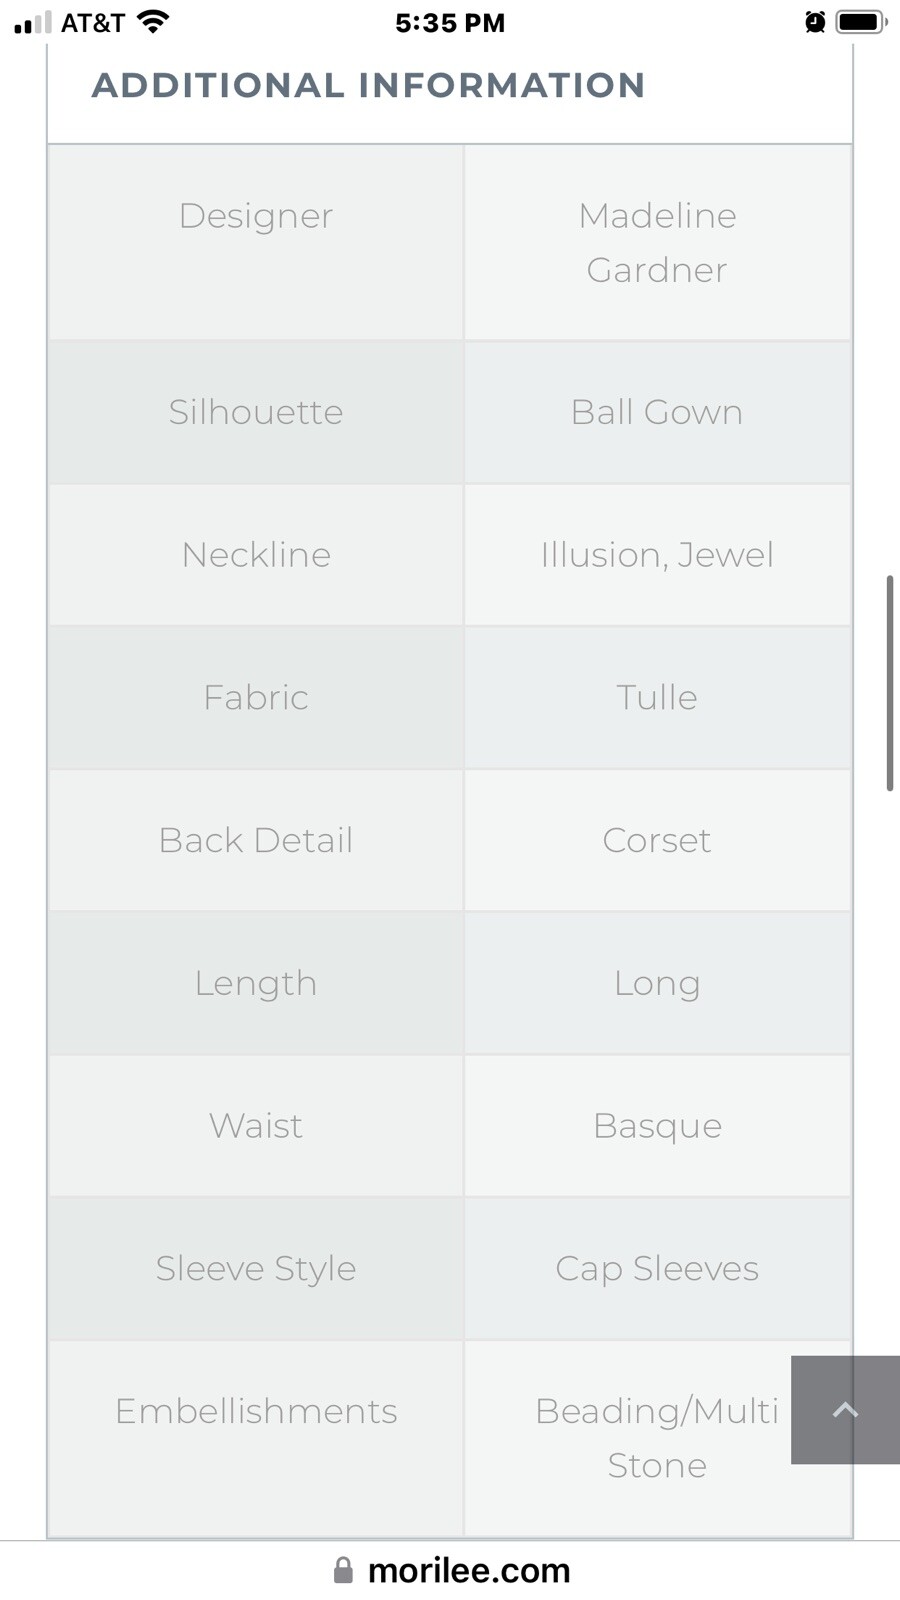
Task: Tap the Wi-Fi signal icon
Action: (x=153, y=22)
